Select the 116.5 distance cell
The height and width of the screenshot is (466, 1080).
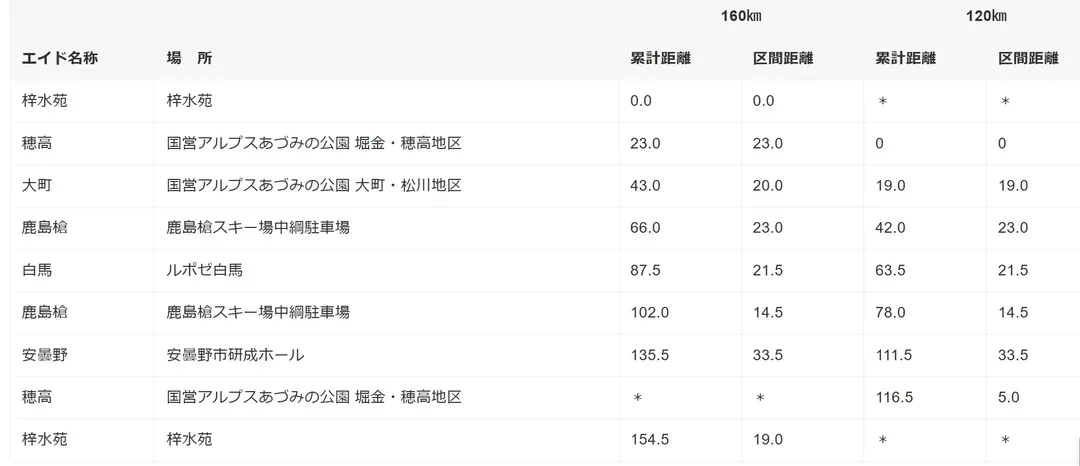894,397
